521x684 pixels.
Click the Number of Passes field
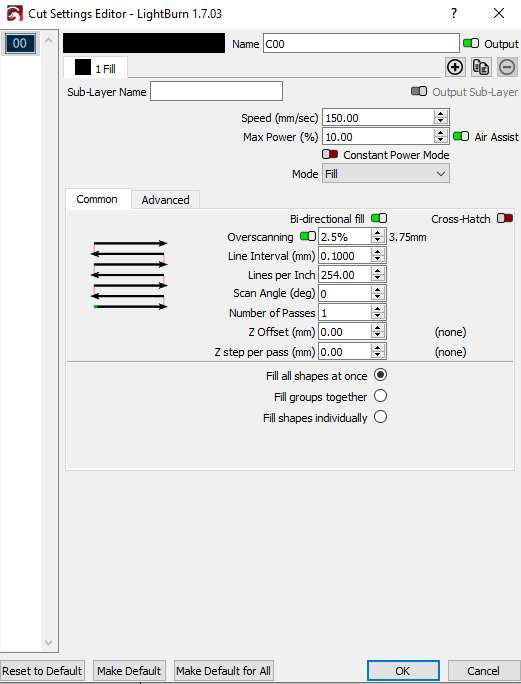pos(345,313)
